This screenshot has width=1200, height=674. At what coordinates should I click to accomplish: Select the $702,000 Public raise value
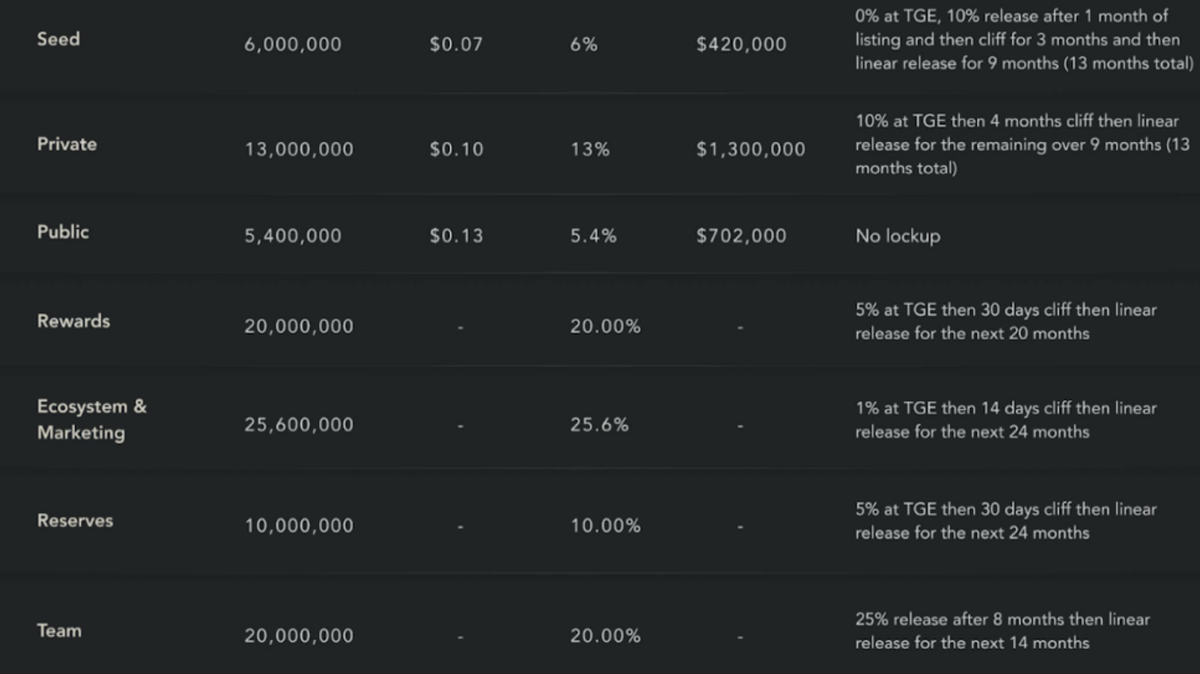(x=741, y=236)
